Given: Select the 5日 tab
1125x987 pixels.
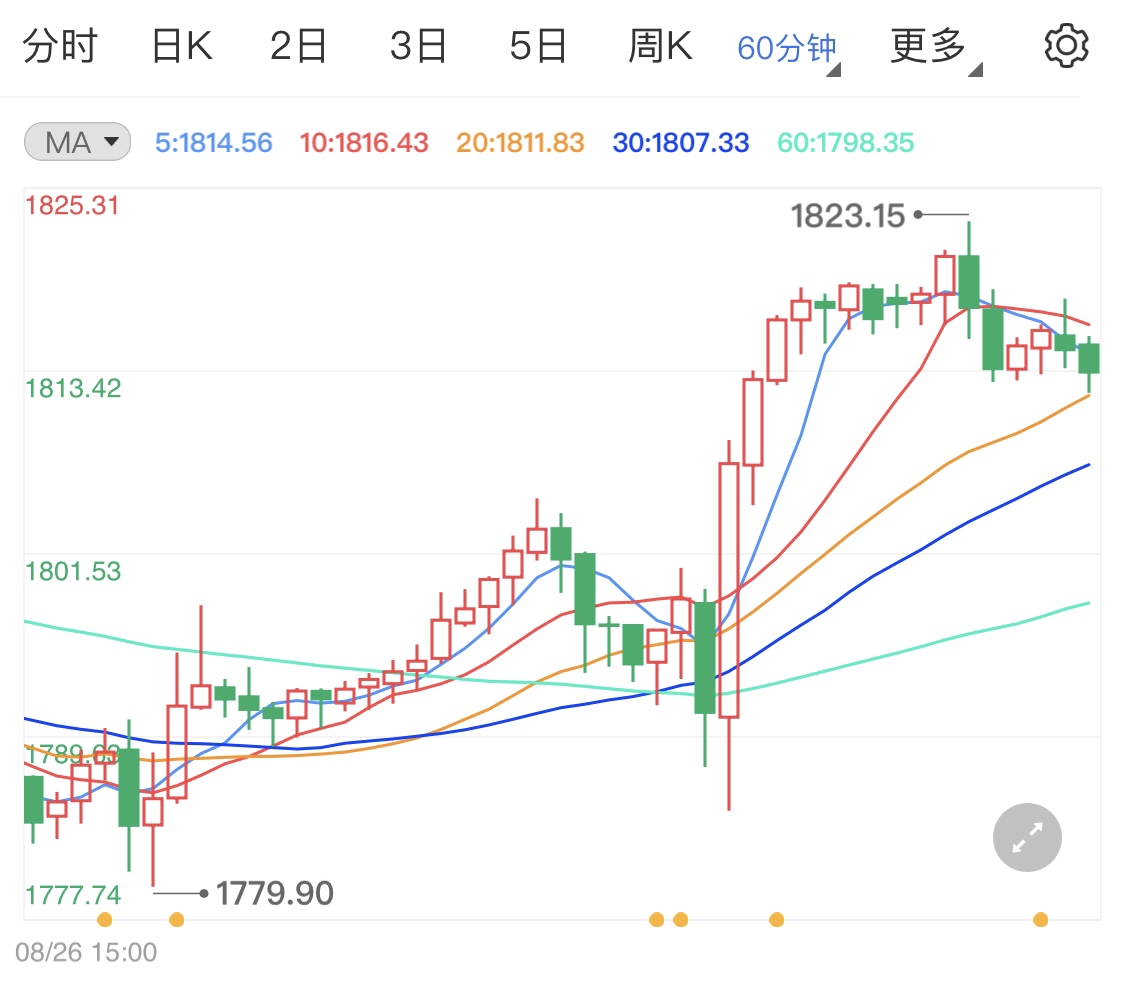Looking at the screenshot, I should [538, 47].
